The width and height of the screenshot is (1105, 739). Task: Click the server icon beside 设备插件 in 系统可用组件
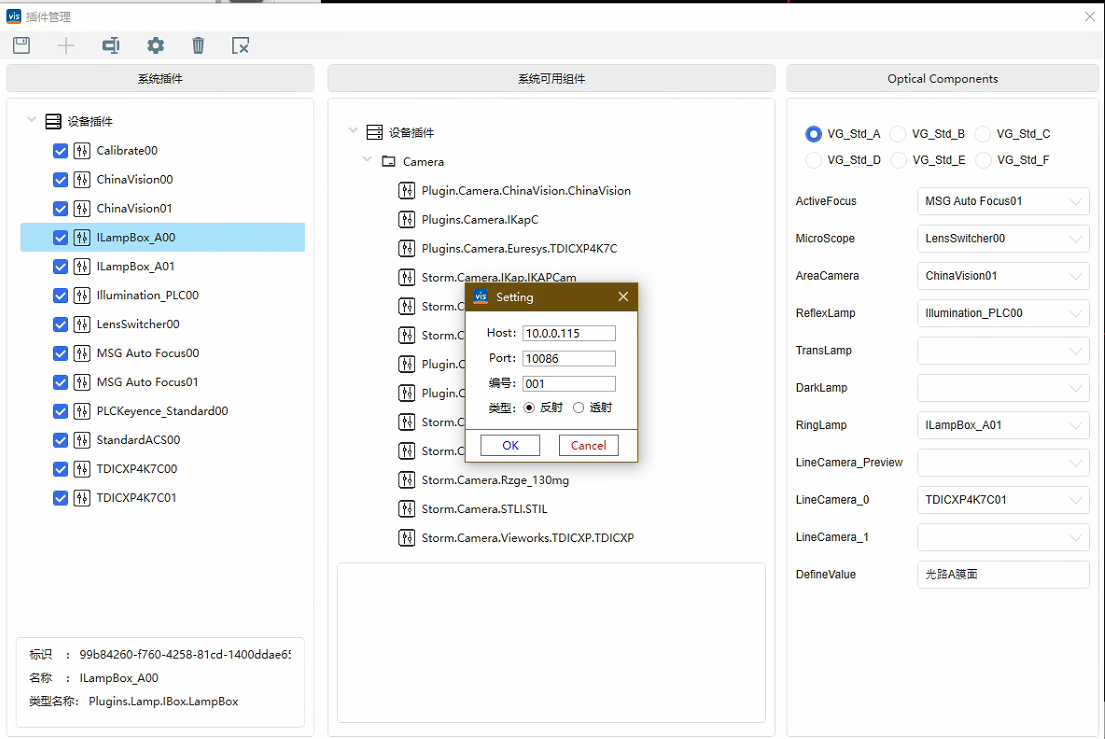point(375,132)
